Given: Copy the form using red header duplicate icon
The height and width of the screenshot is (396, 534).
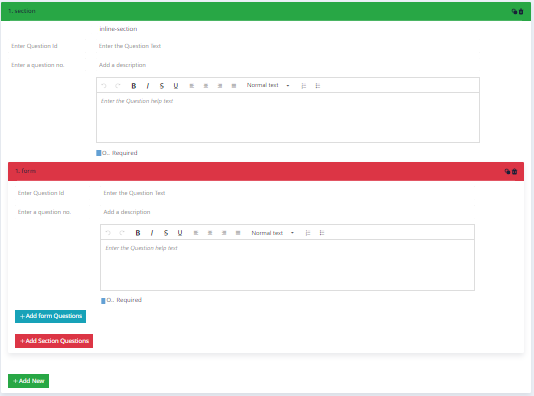Looking at the screenshot, I should click(507, 171).
